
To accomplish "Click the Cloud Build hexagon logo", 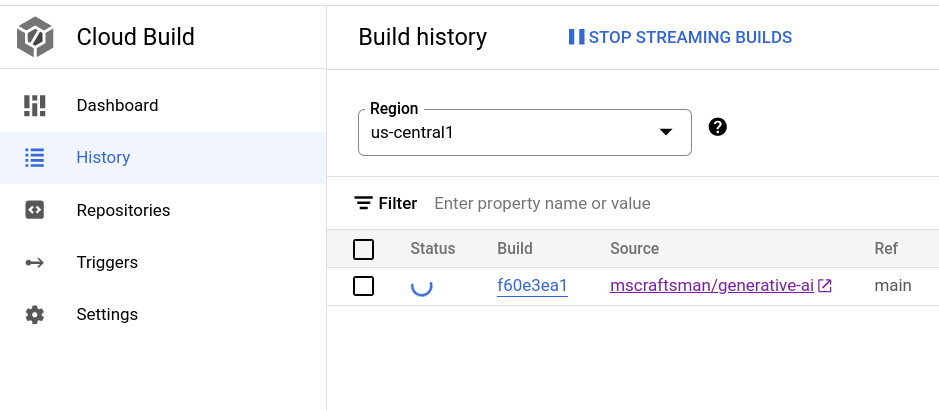I will [x=35, y=37].
